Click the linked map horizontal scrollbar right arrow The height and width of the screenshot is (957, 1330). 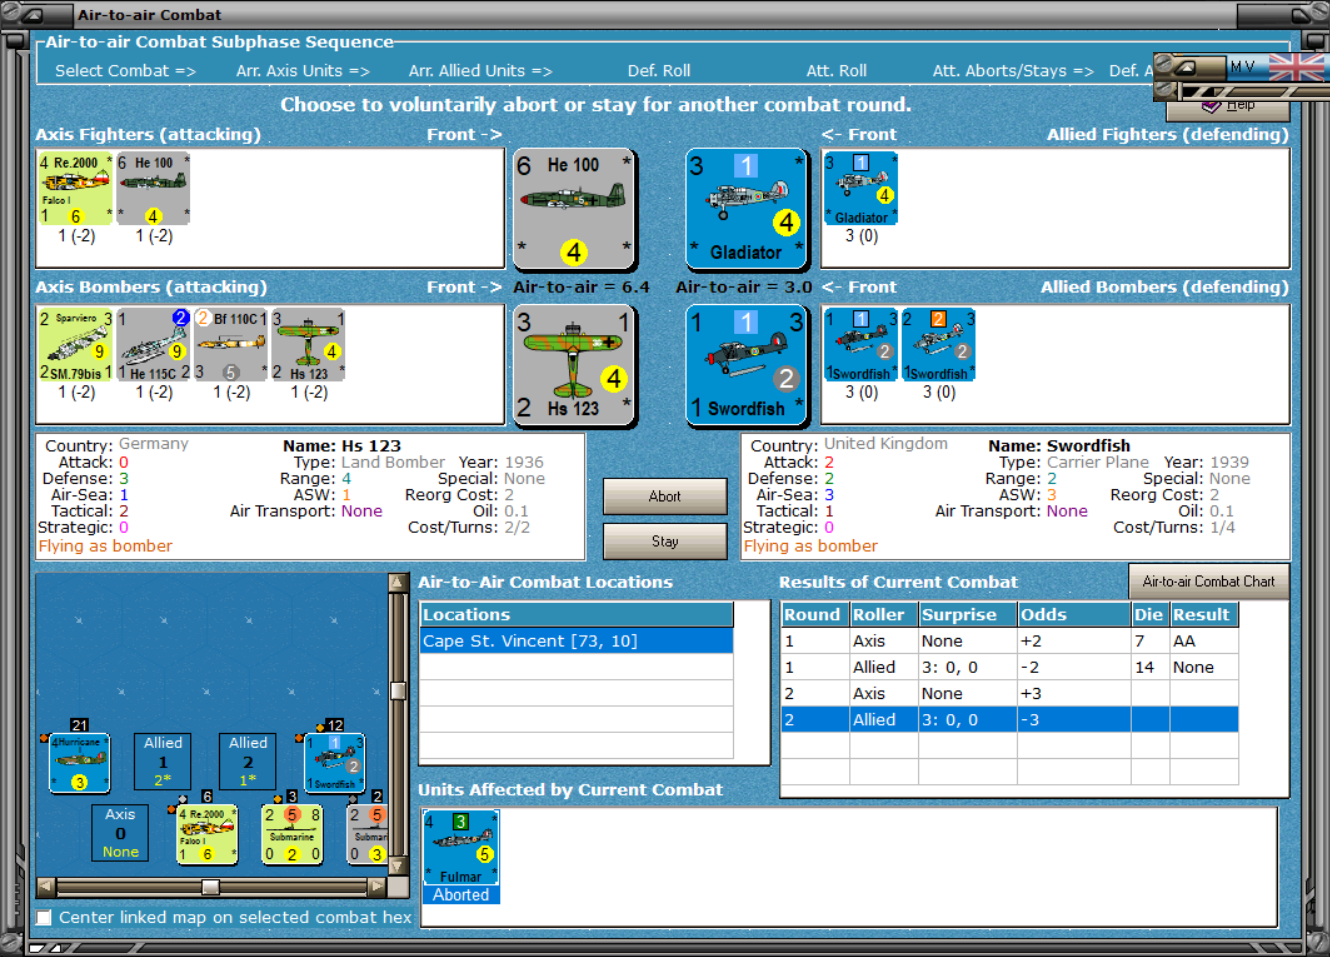tap(377, 886)
